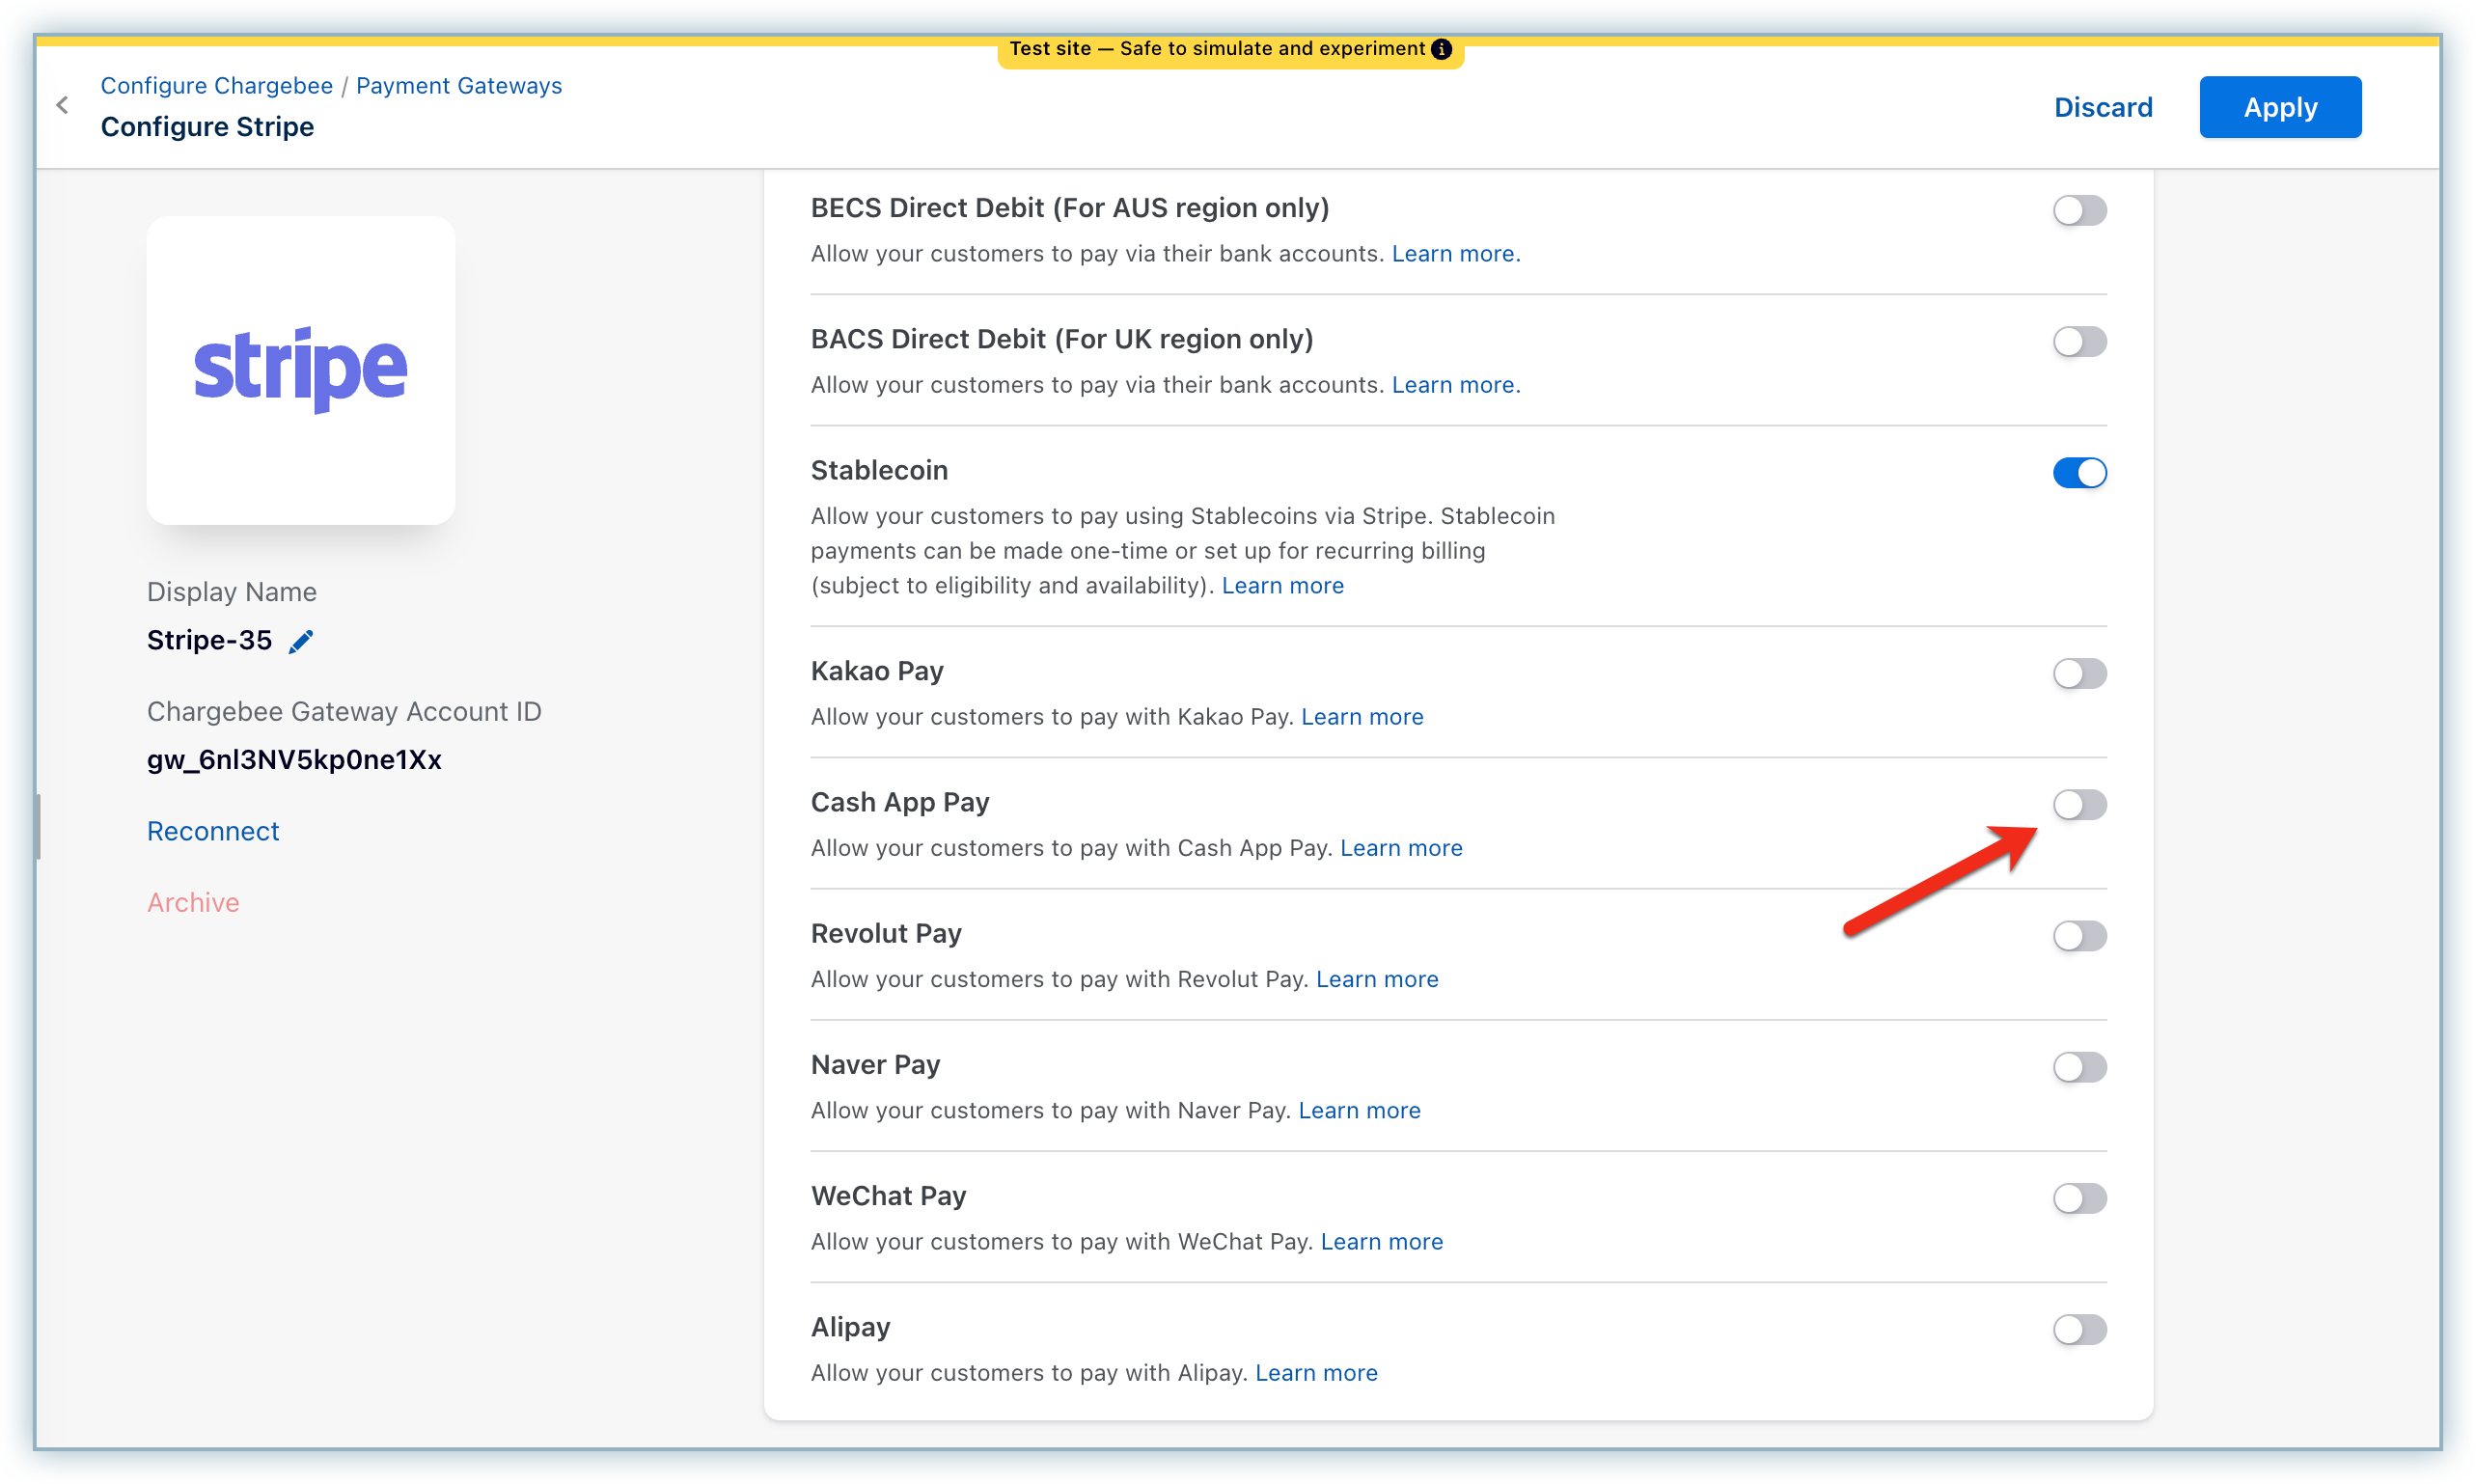Click Archive to archive gateway
Viewport: 2476px width, 1484px height.
coord(193,902)
